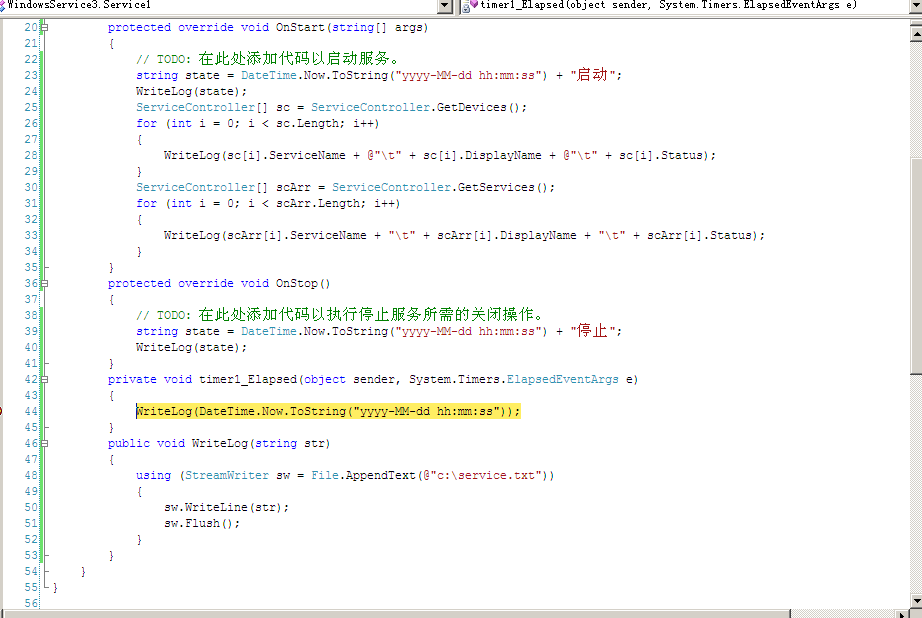Click line number 56 in the margin
Image resolution: width=922 pixels, height=618 pixels.
(31, 603)
